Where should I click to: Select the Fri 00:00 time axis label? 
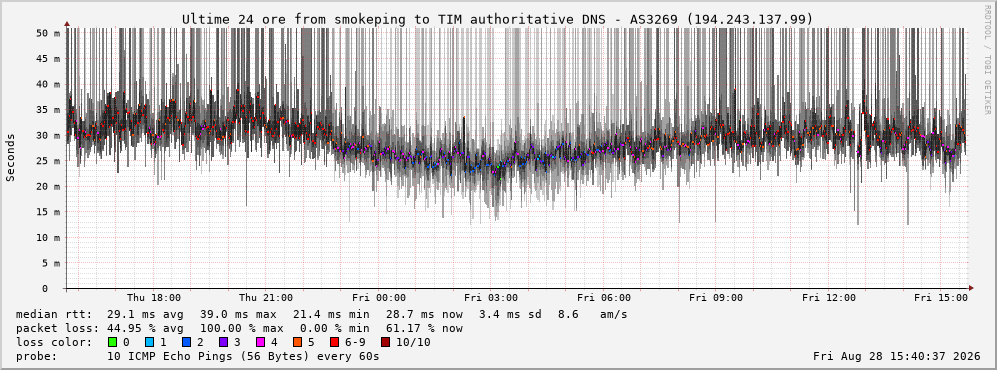pyautogui.click(x=378, y=298)
